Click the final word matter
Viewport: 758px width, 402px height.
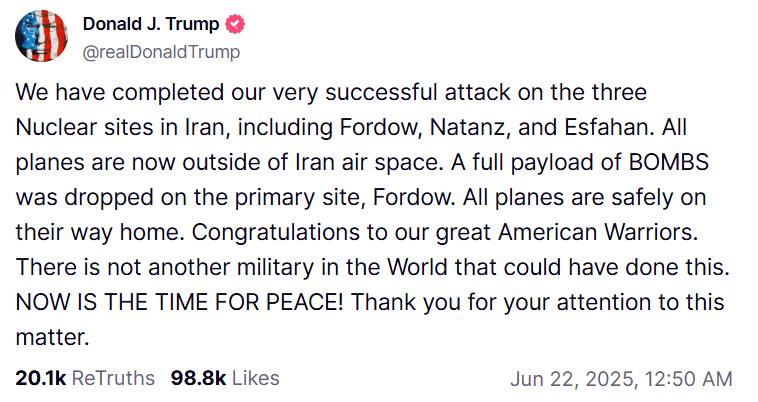click(52, 337)
